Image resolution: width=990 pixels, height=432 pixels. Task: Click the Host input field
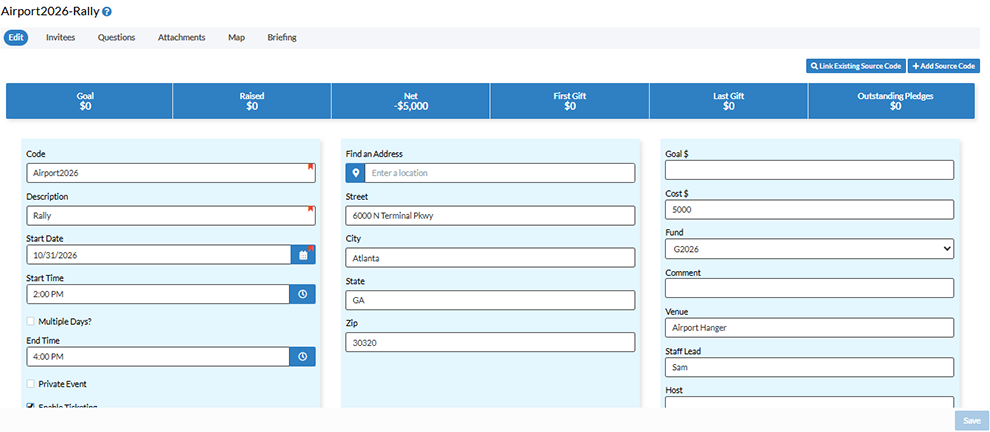pyautogui.click(x=809, y=402)
